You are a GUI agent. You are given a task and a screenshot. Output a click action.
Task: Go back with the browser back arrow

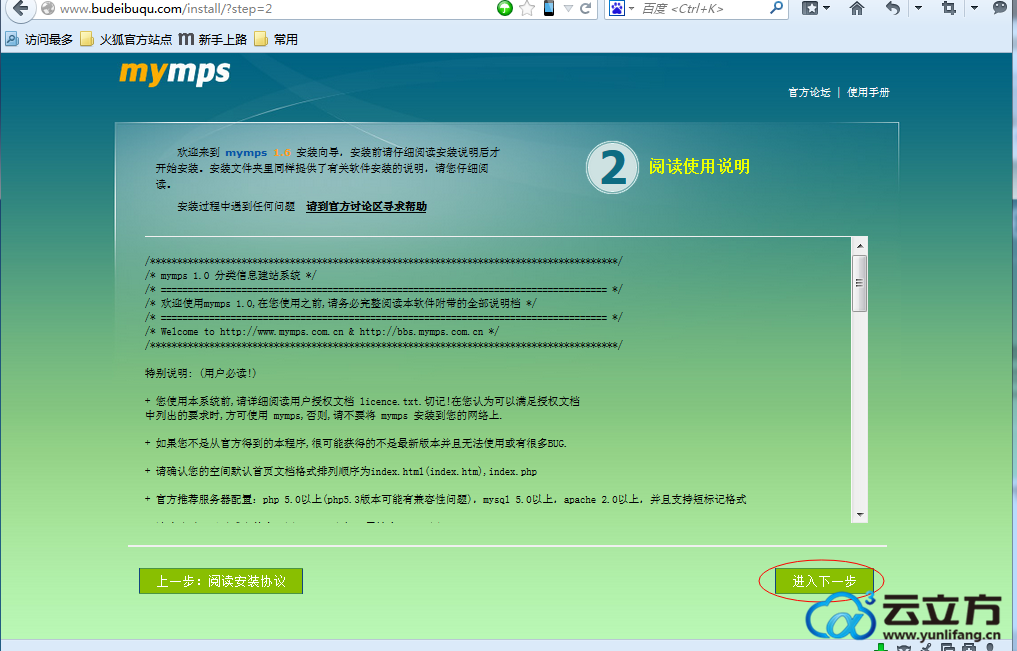(x=19, y=8)
